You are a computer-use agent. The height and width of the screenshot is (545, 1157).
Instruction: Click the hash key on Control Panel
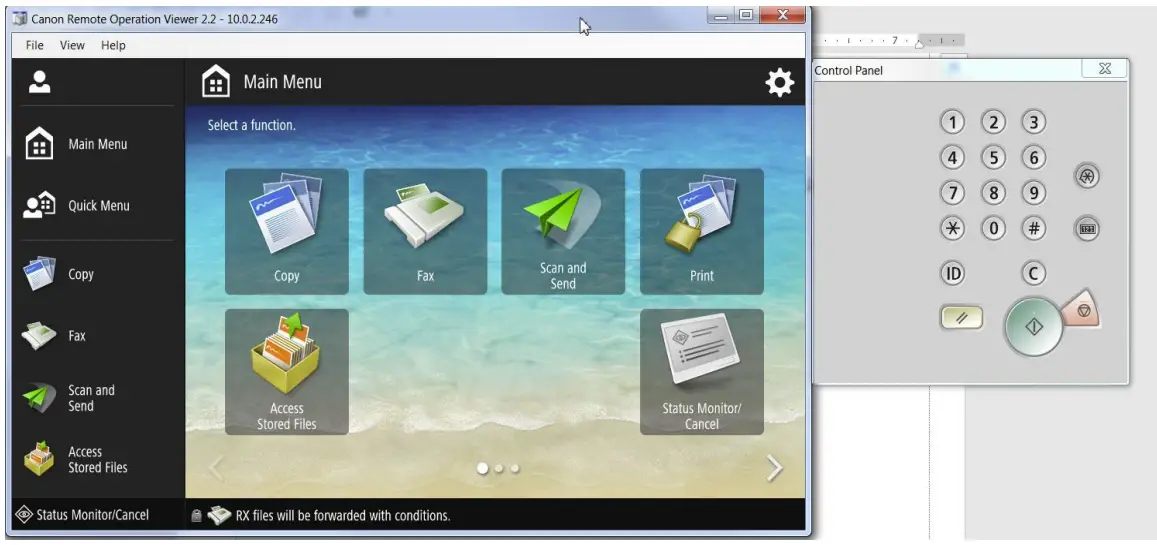(1034, 229)
